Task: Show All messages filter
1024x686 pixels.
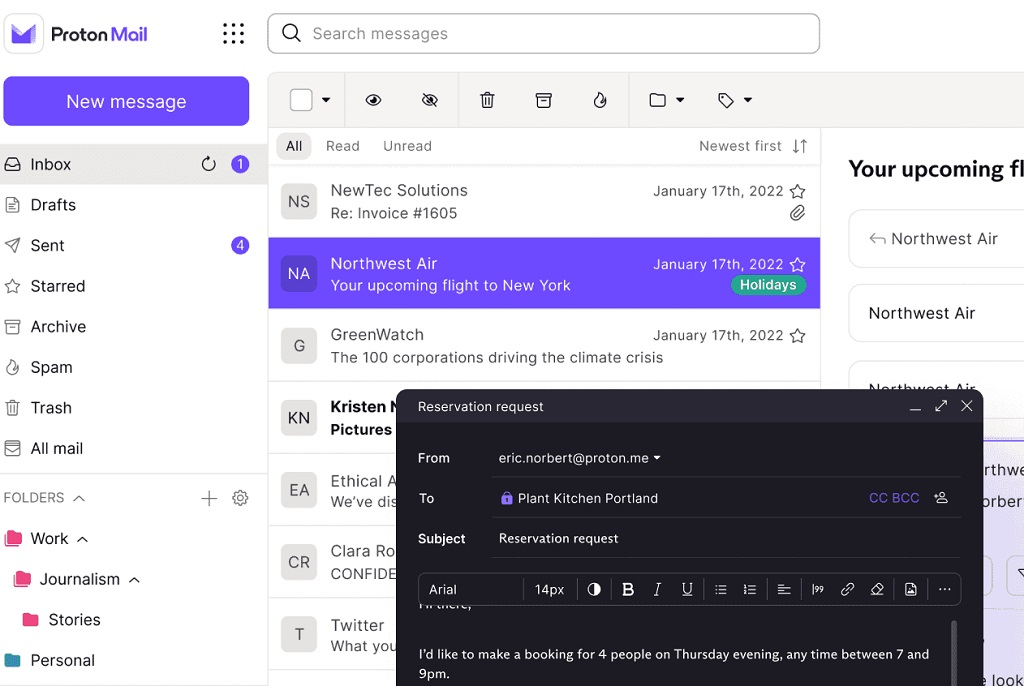Action: (x=294, y=146)
